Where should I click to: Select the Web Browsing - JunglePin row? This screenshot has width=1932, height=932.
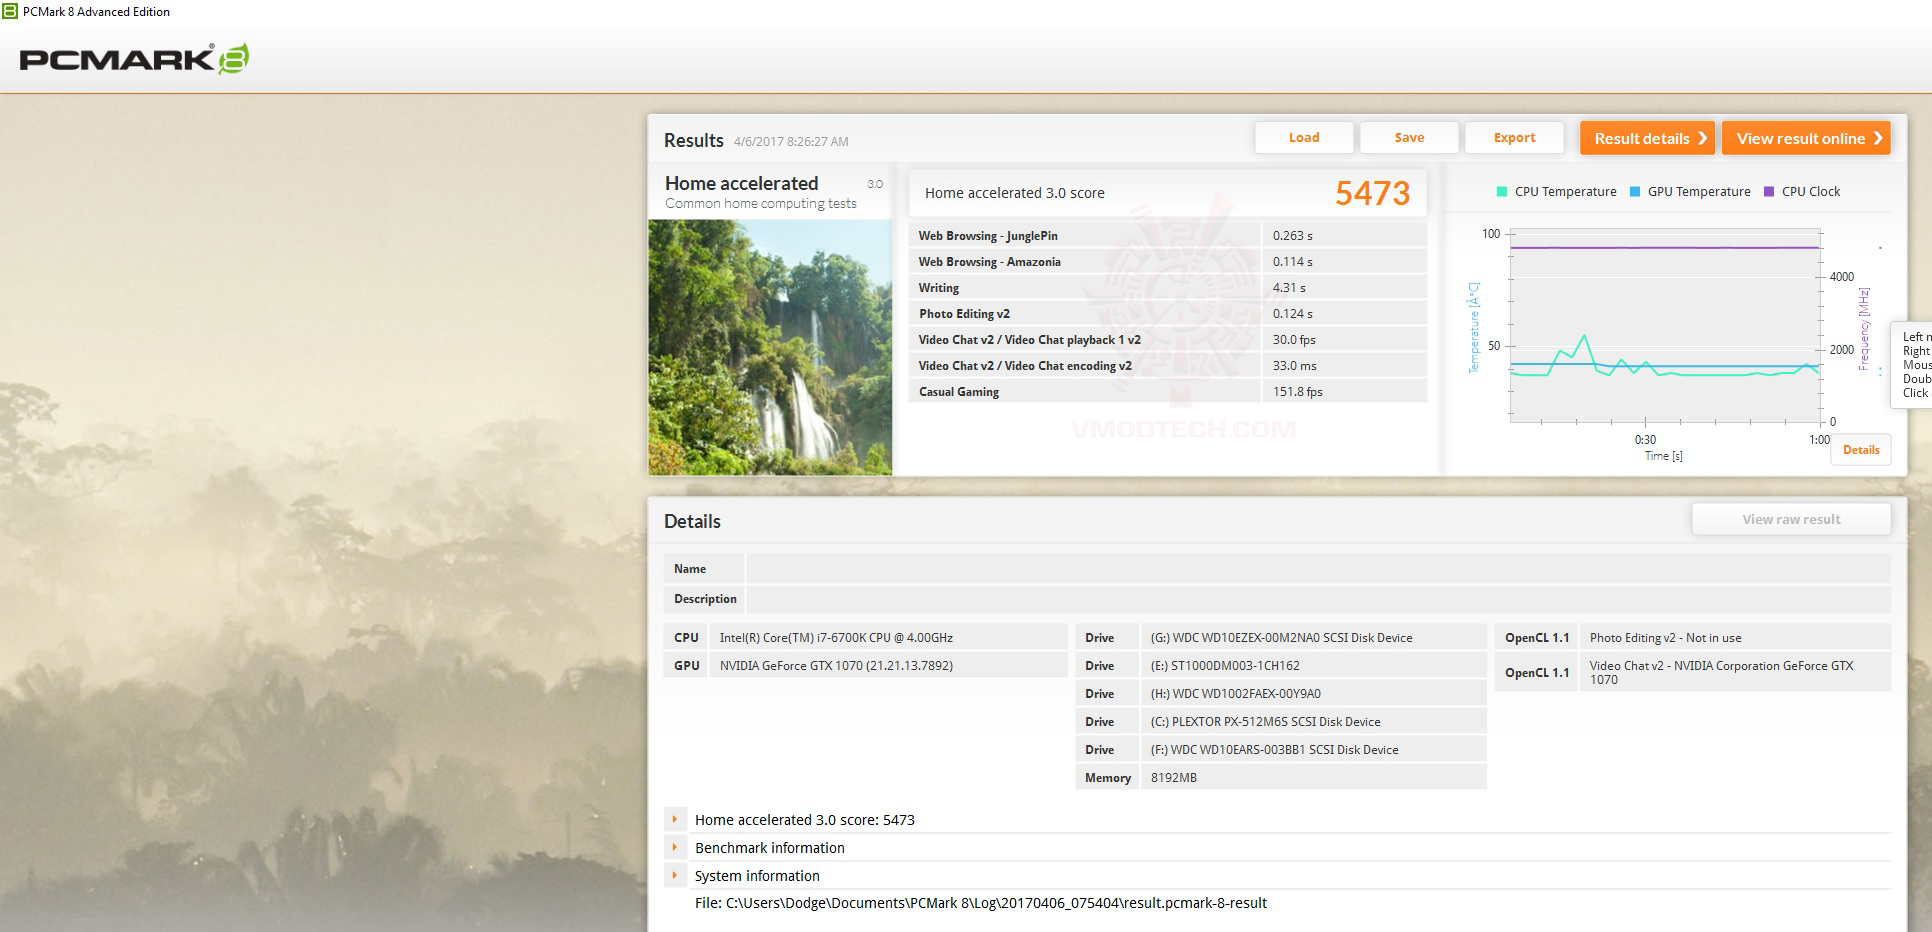1167,236
